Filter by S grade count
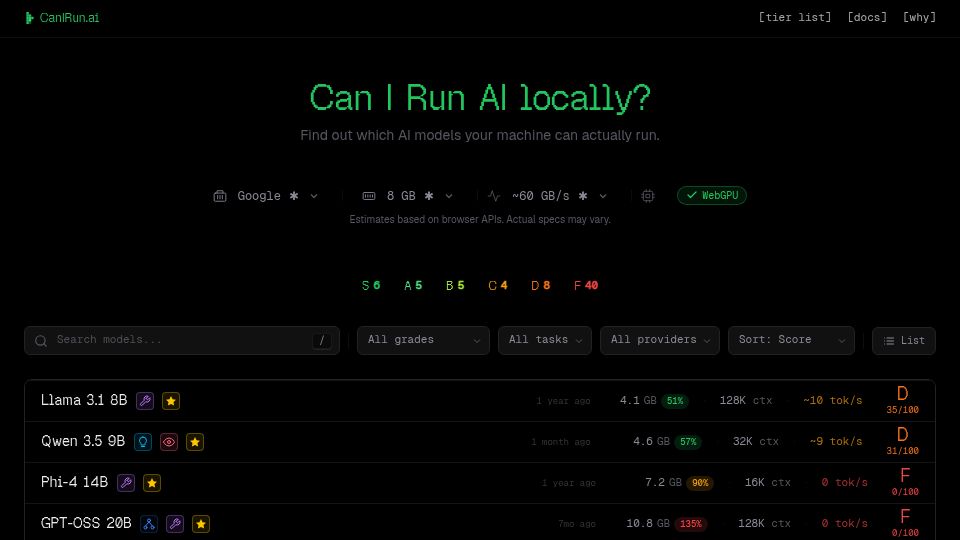960x540 pixels. tap(371, 285)
